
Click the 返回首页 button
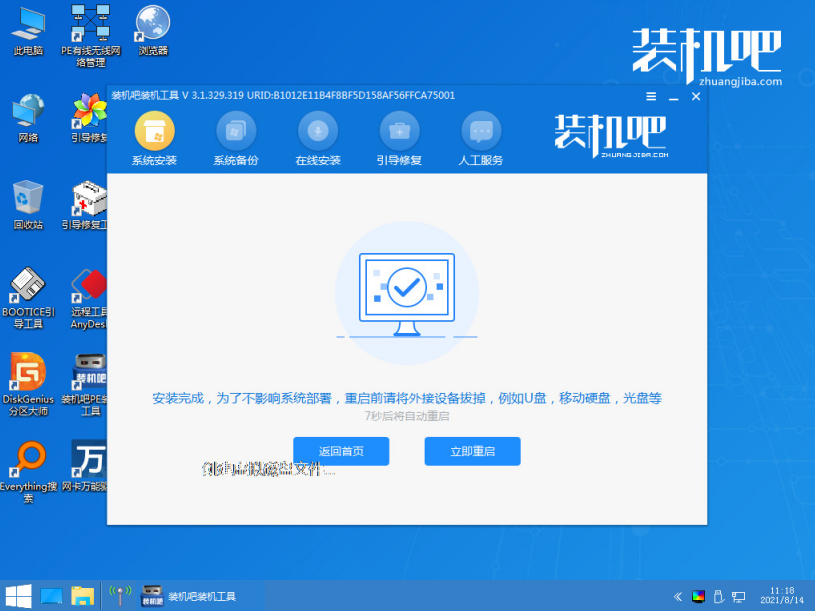(341, 451)
